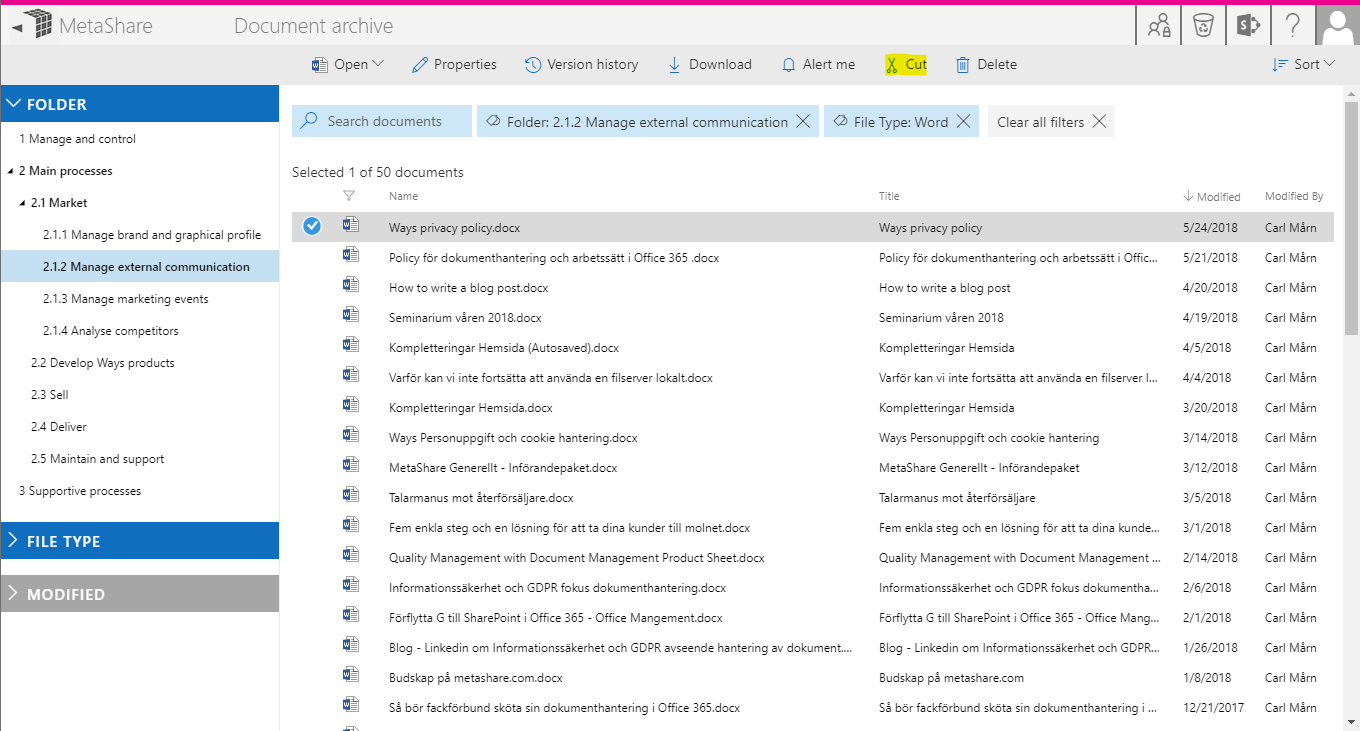The image size is (1360, 731).
Task: Click the MetaShare cube logo
Action: (37, 24)
